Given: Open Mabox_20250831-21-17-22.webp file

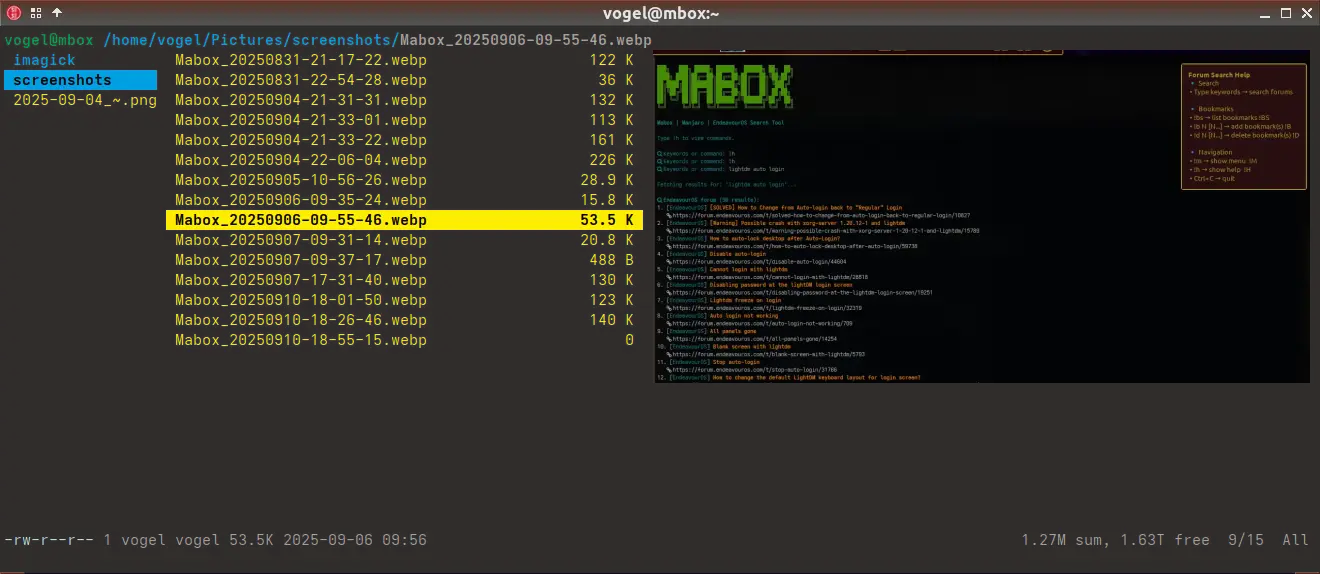Looking at the screenshot, I should (300, 60).
